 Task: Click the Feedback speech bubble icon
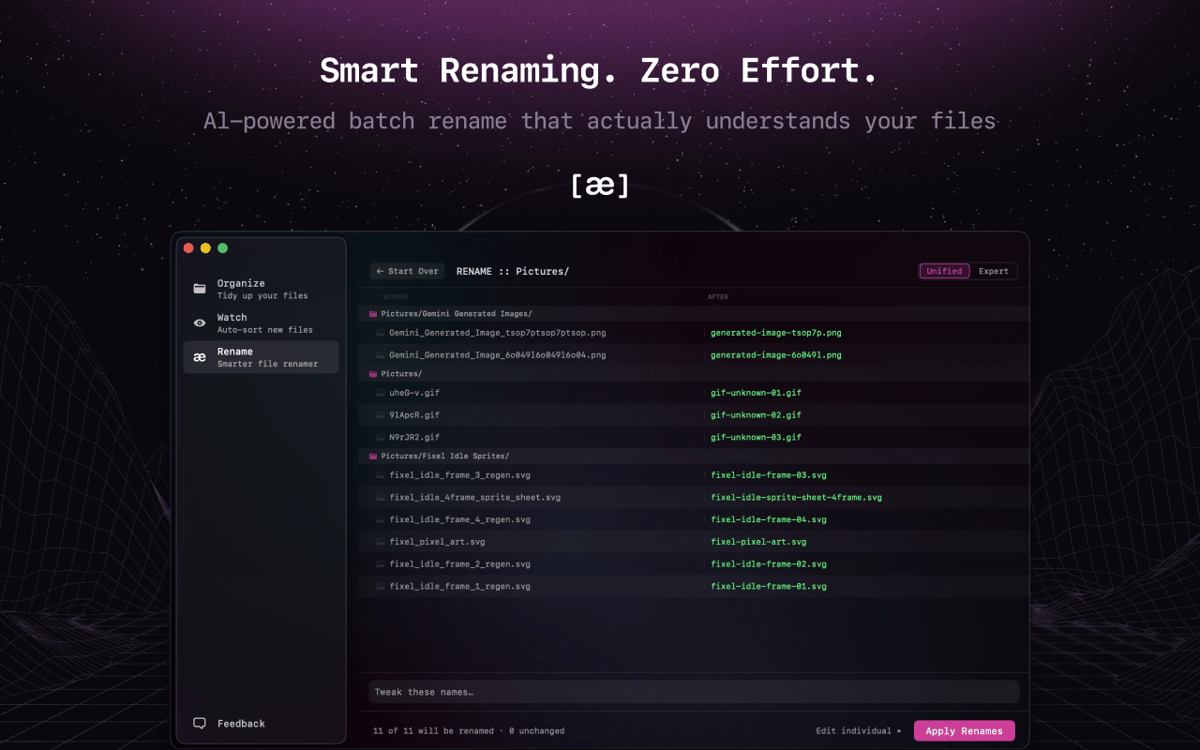coord(200,723)
